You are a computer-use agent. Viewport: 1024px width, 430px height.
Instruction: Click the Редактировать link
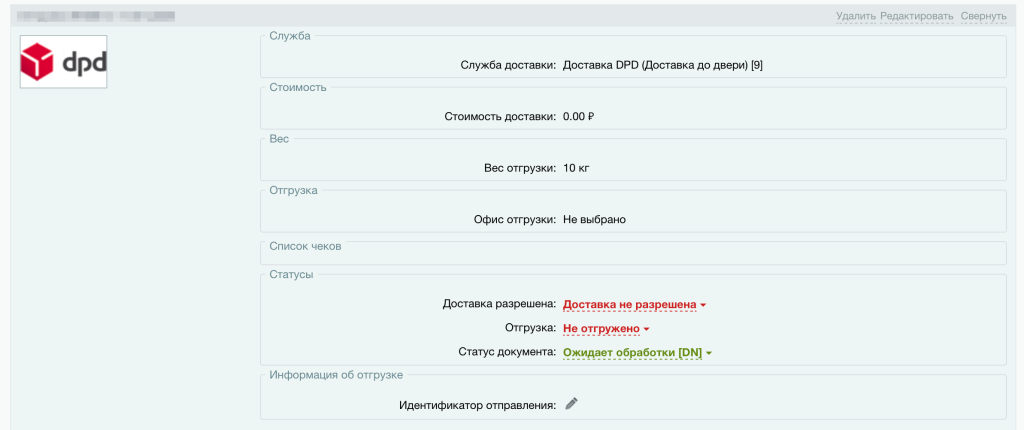(x=917, y=16)
